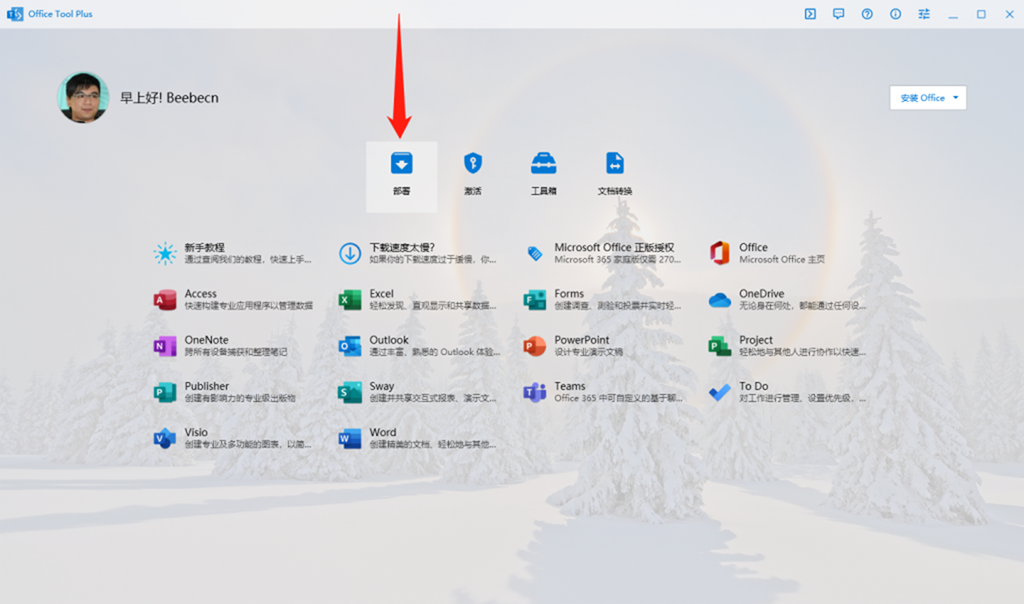This screenshot has width=1024, height=604.
Task: Click the Office Tool Plus logo icon
Action: [15, 14]
